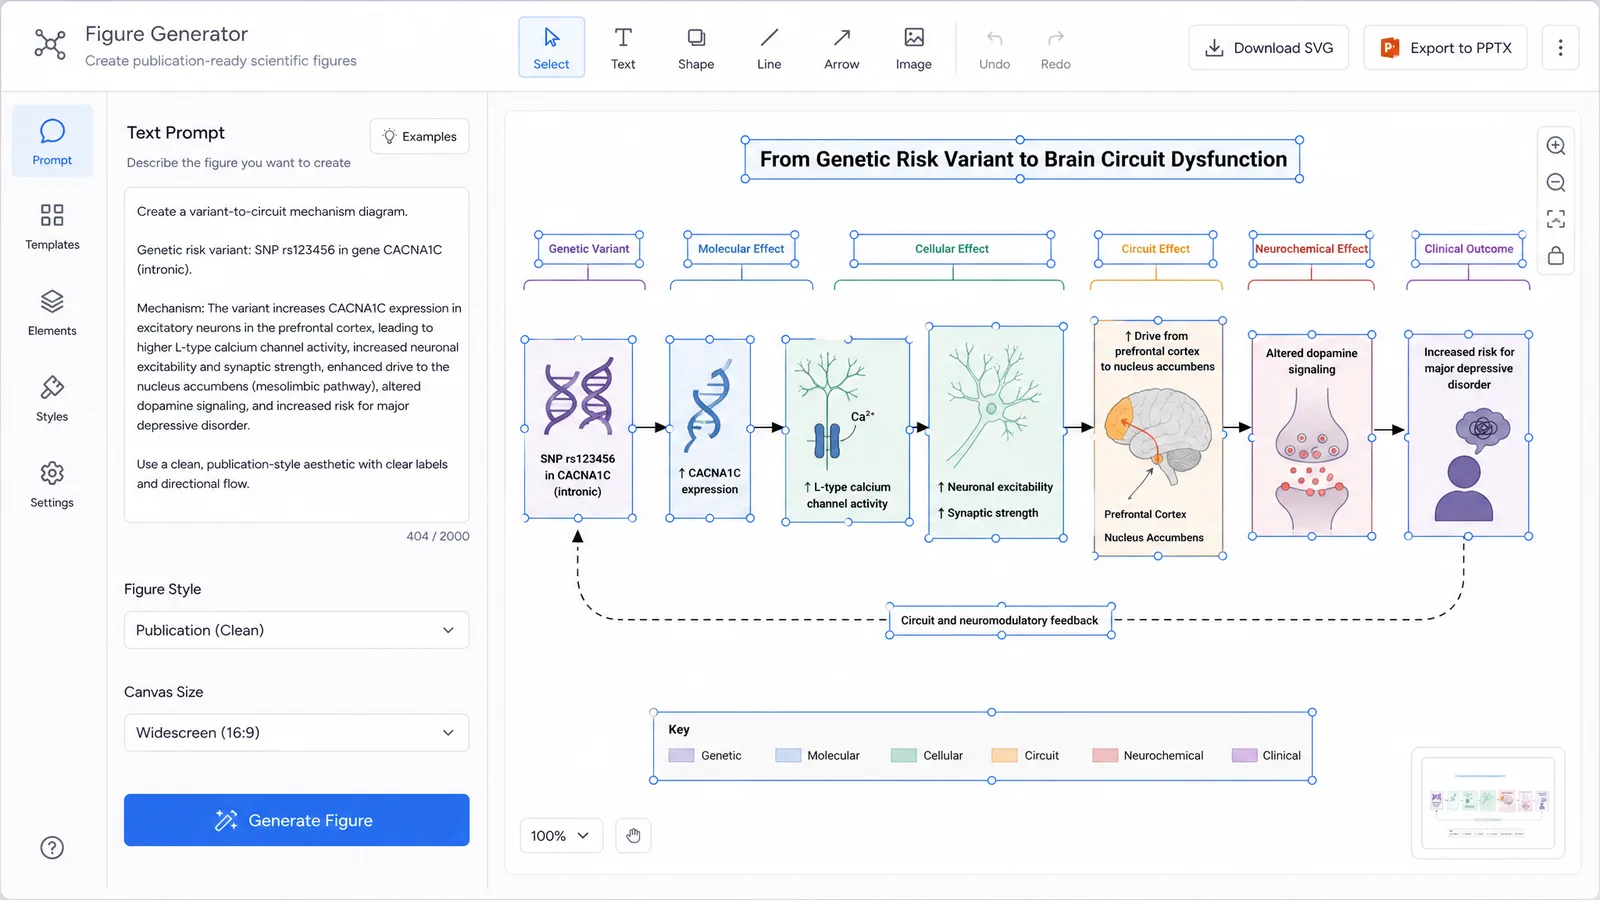1600x900 pixels.
Task: Click the Genetic legend color swatch
Action: pos(681,756)
